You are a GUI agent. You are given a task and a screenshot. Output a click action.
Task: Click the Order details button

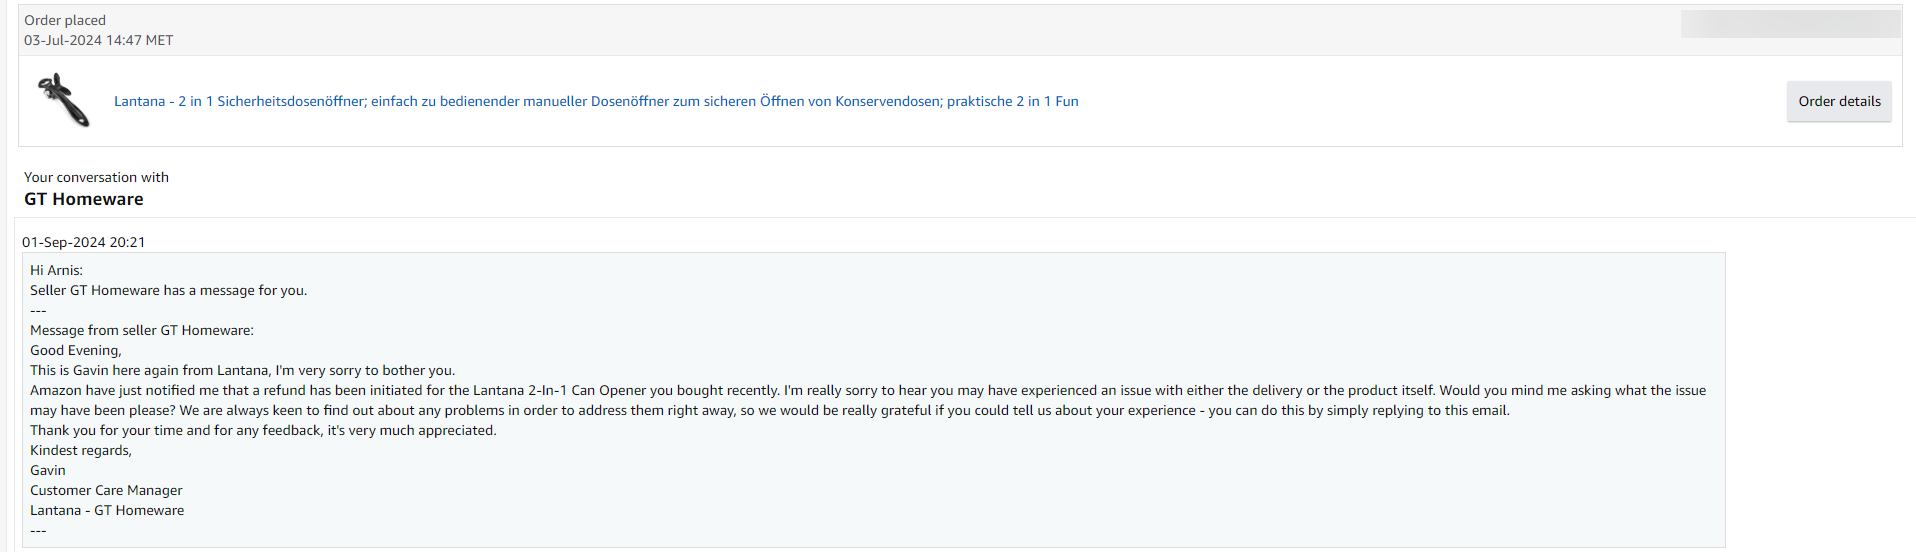[1838, 101]
